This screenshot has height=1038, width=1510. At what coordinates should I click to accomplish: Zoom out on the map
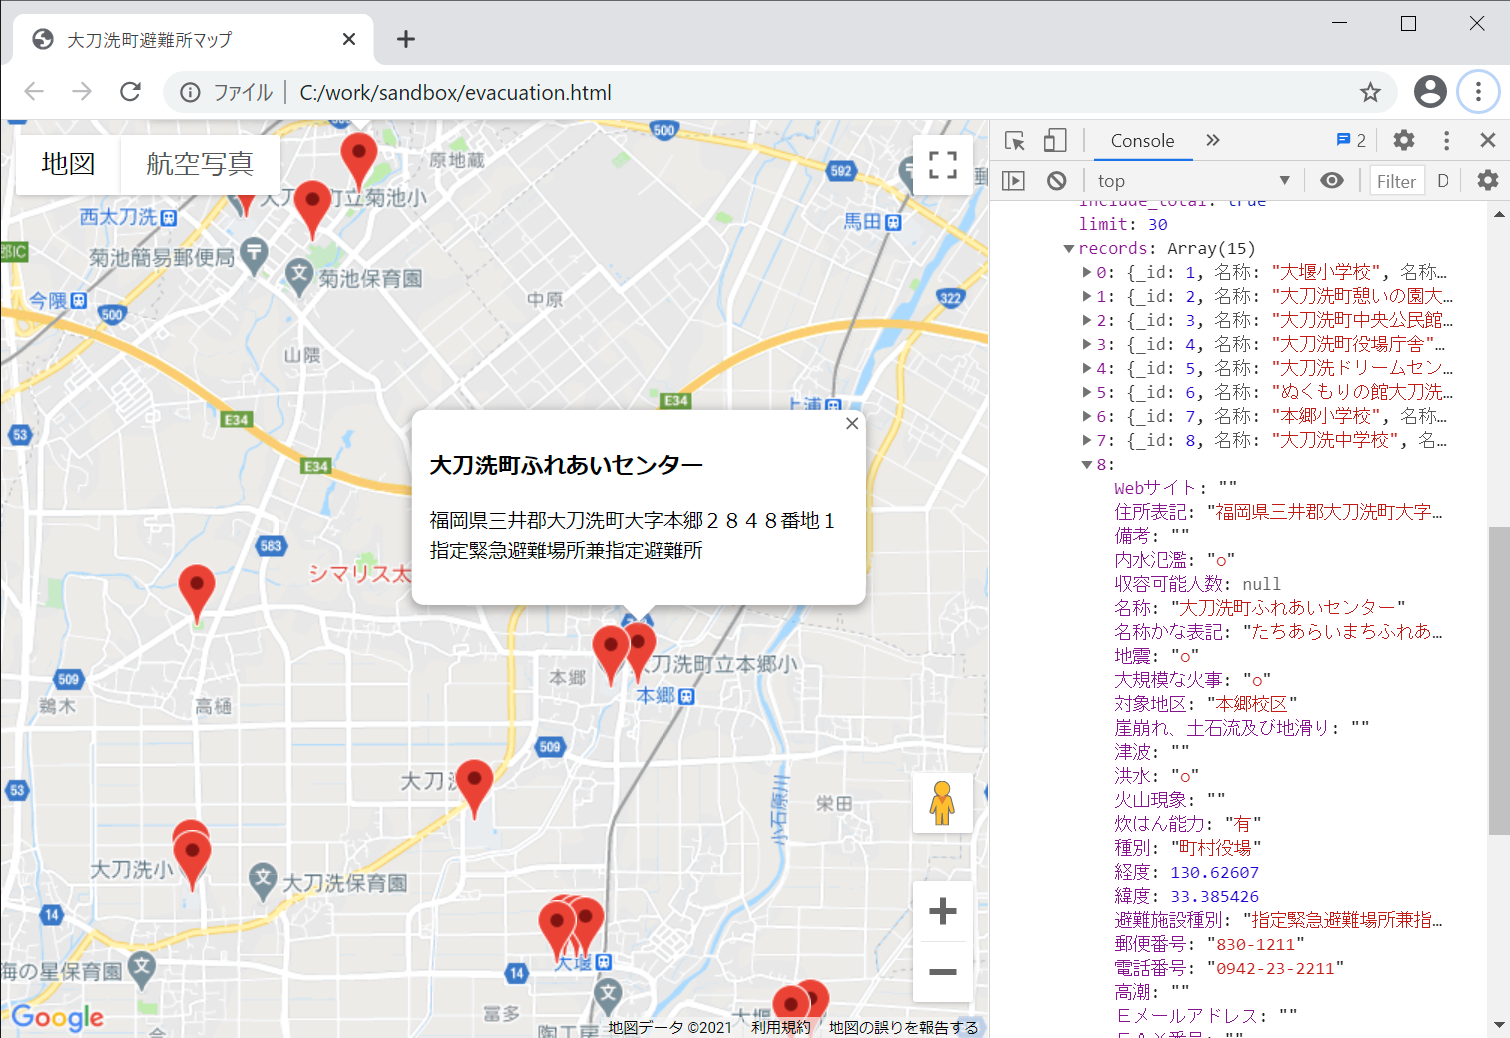943,971
